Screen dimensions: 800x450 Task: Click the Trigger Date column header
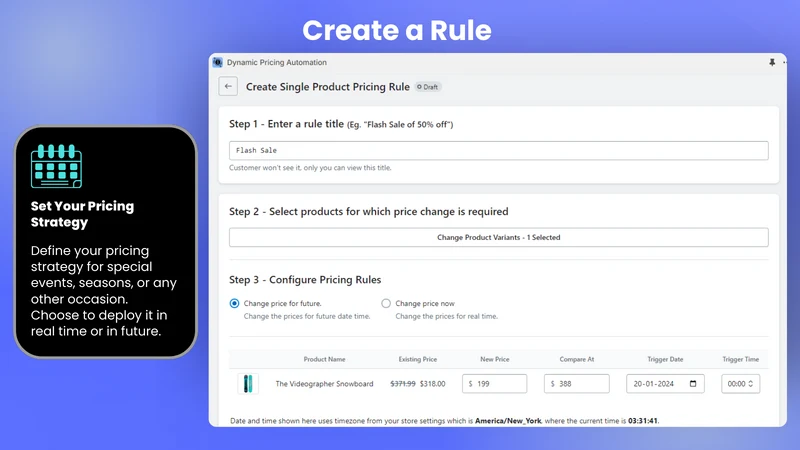(665, 359)
